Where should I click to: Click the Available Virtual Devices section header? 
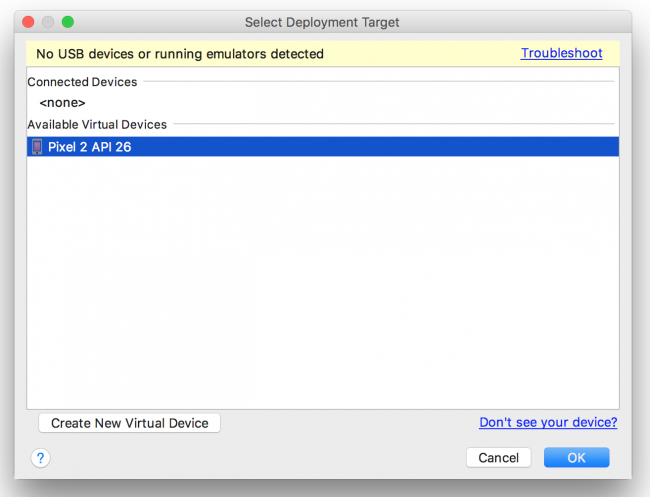pyautogui.click(x=97, y=124)
